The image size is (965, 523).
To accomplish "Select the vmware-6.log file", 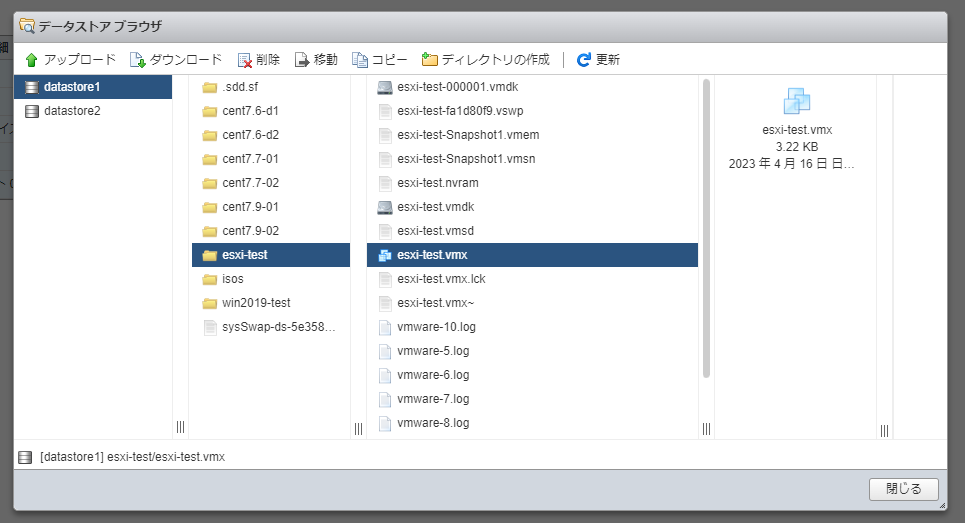I will (532, 375).
